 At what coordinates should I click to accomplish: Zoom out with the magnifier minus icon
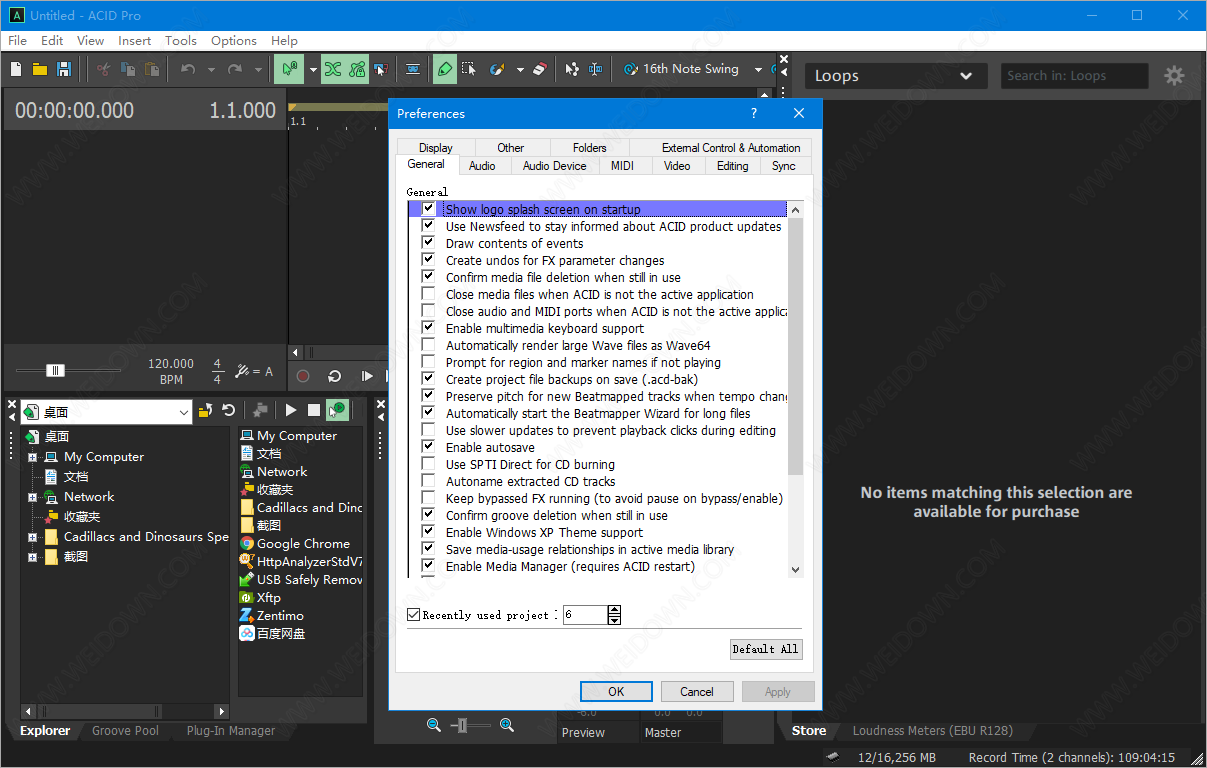click(x=434, y=725)
